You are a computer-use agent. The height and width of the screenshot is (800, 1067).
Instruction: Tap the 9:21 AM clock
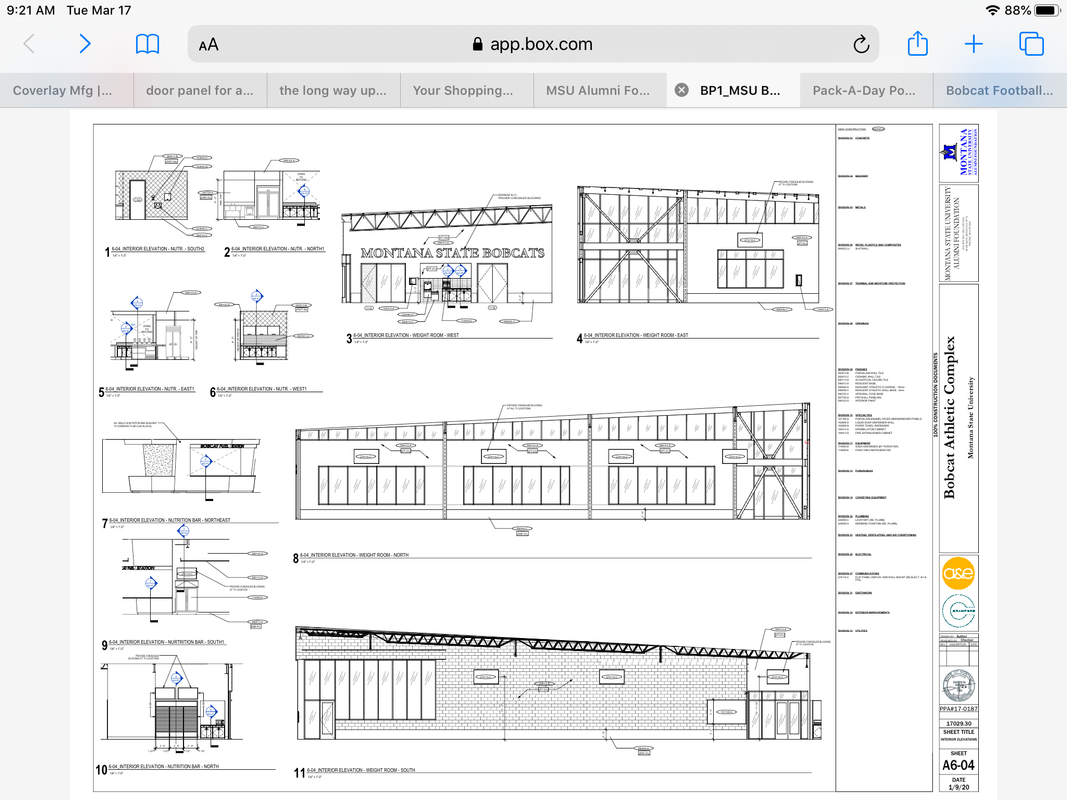(x=31, y=10)
